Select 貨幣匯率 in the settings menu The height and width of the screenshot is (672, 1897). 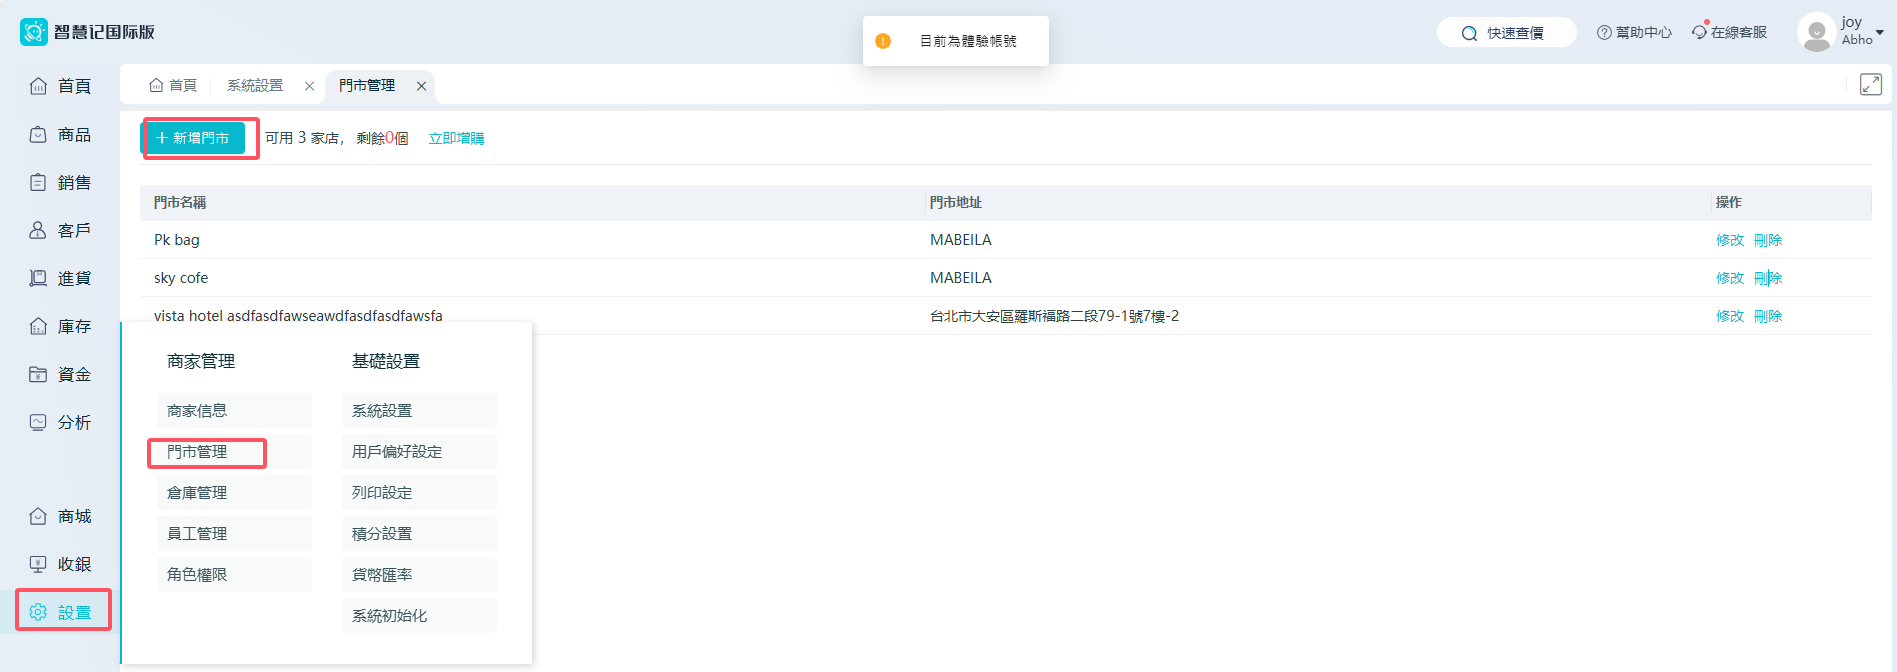coord(382,575)
